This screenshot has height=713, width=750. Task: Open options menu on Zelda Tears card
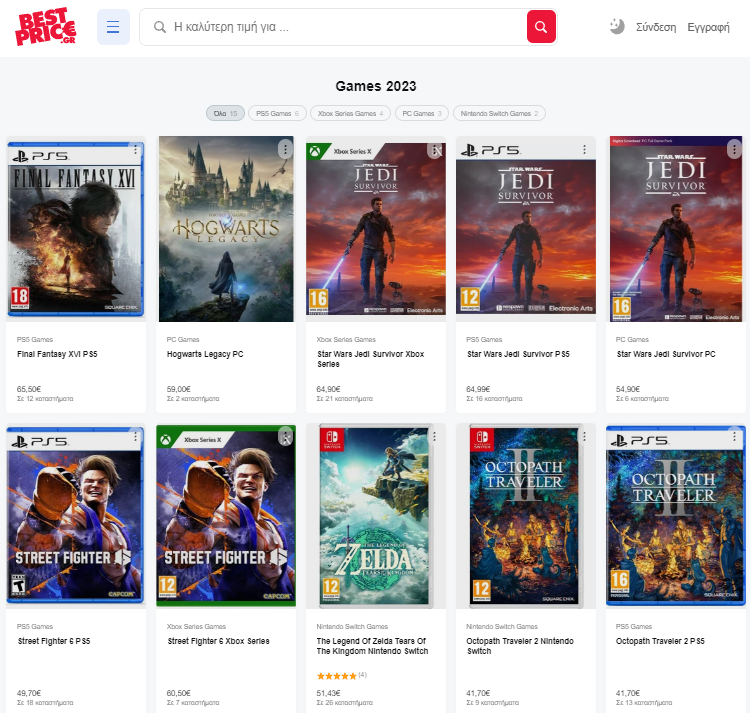point(434,436)
